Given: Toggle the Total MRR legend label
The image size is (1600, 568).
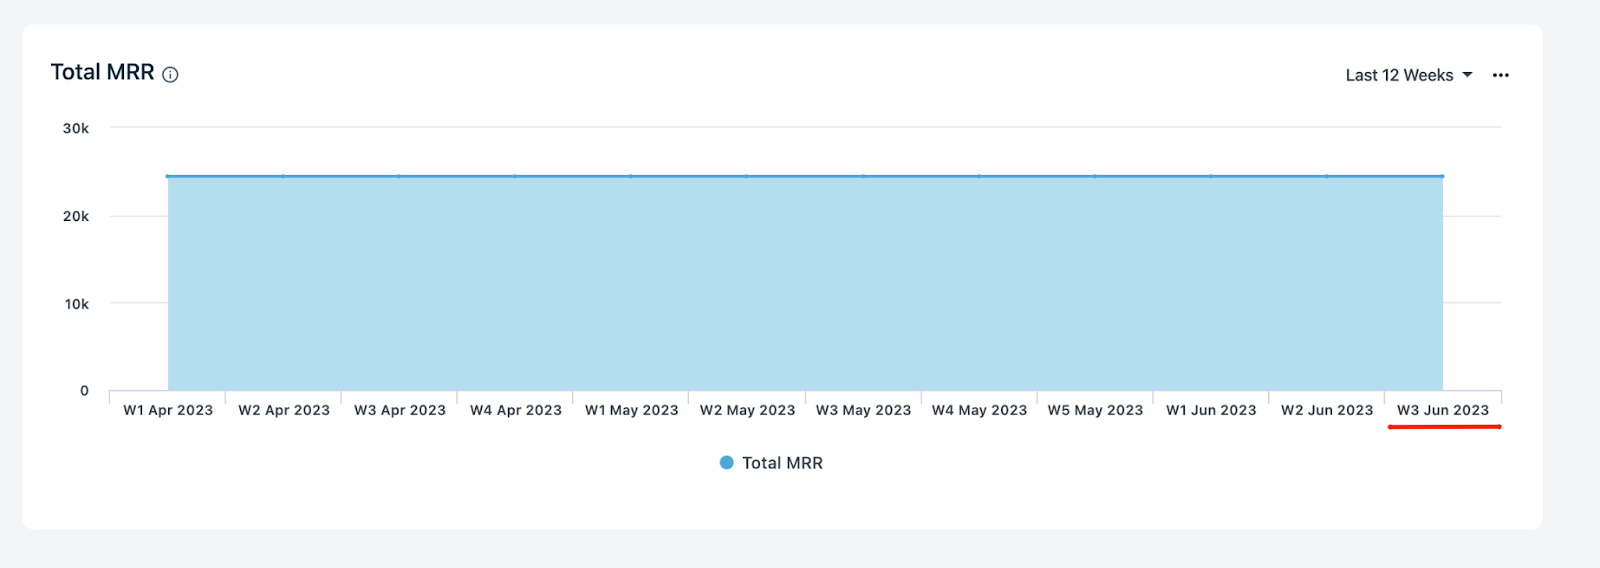Looking at the screenshot, I should click(782, 463).
